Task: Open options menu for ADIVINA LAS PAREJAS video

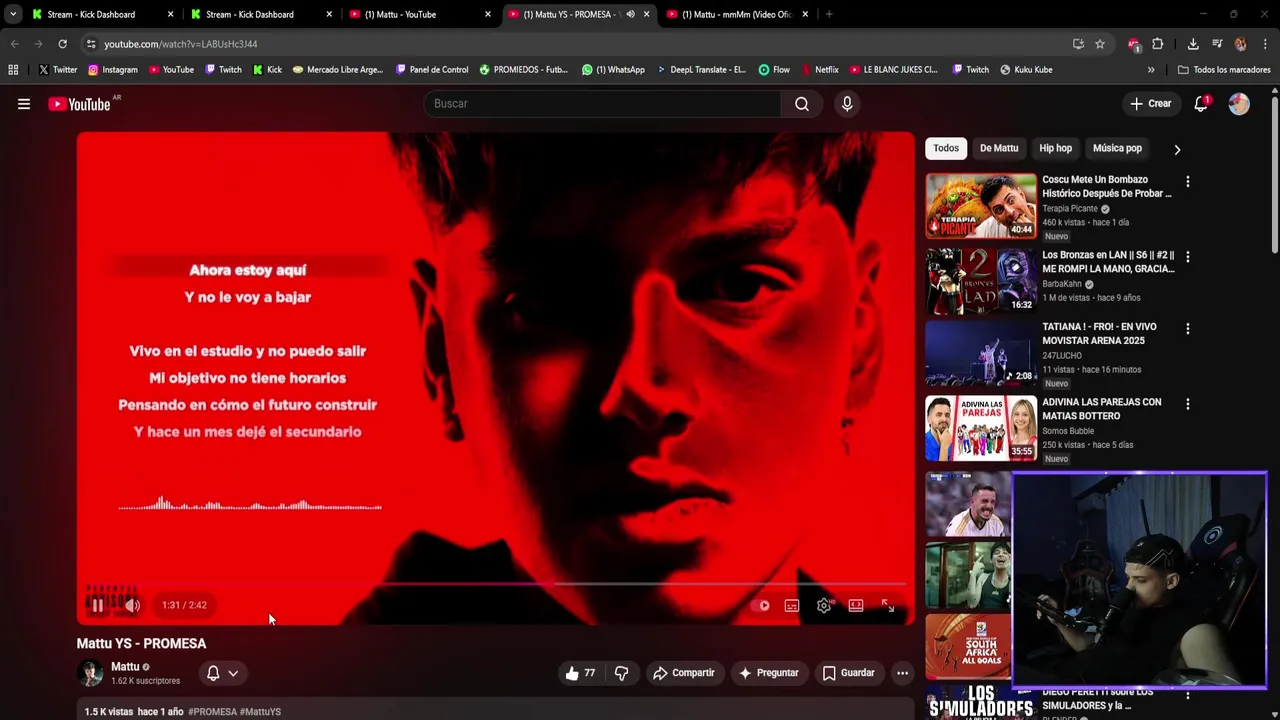Action: [1187, 404]
